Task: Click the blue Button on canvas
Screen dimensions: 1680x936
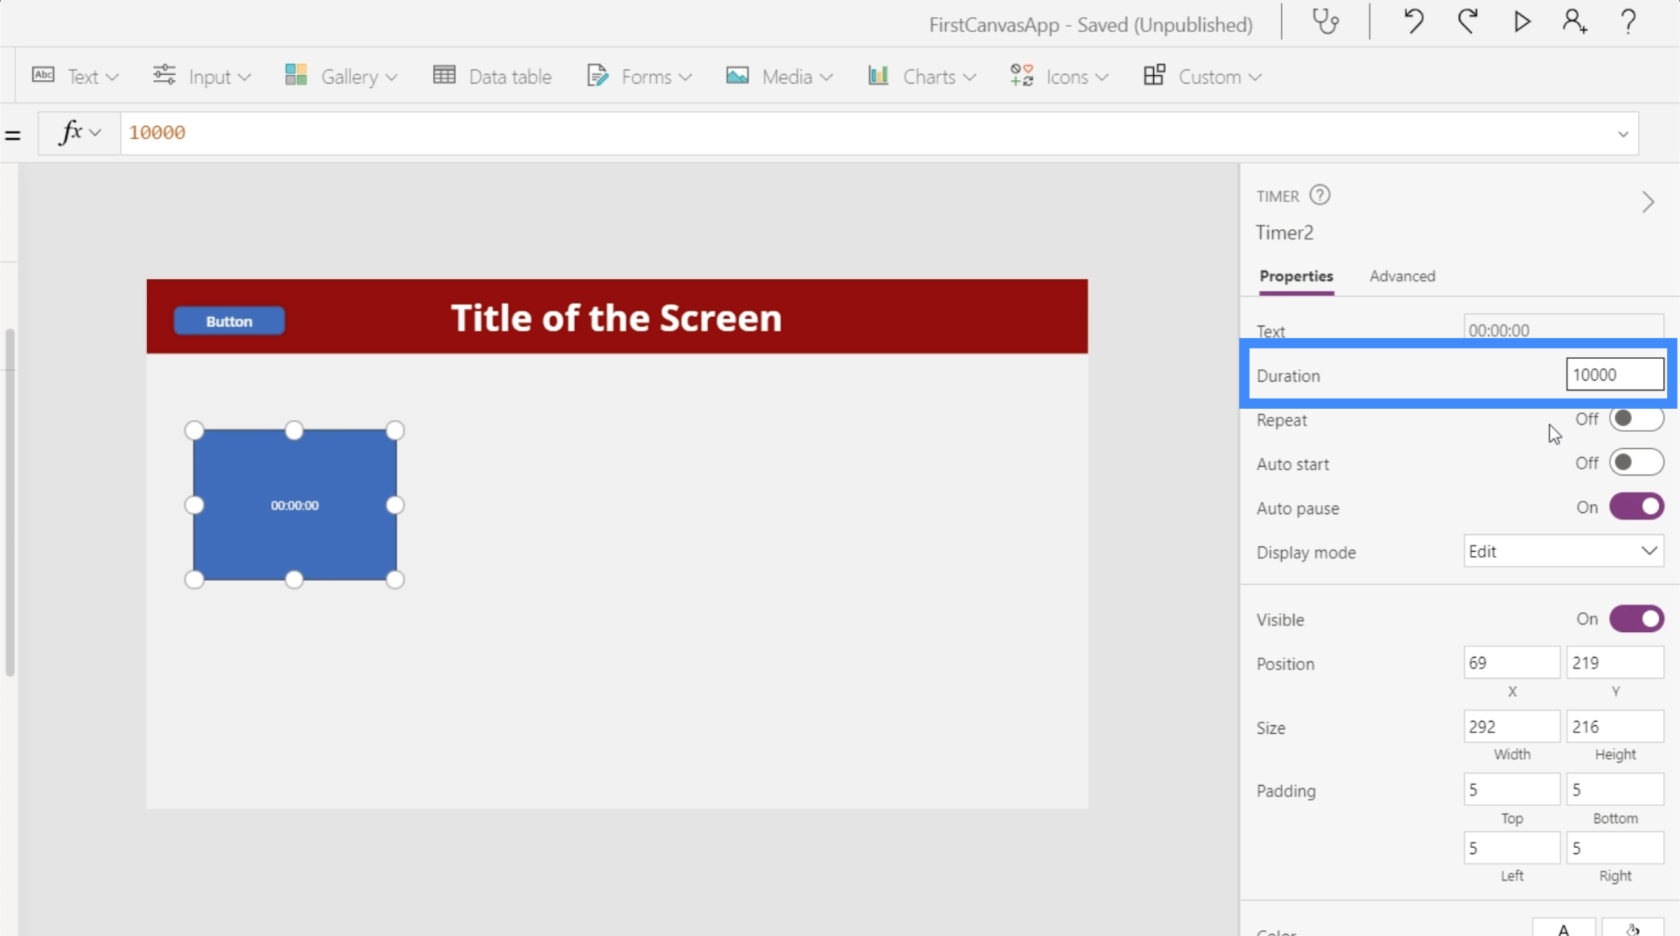Action: pyautogui.click(x=229, y=321)
